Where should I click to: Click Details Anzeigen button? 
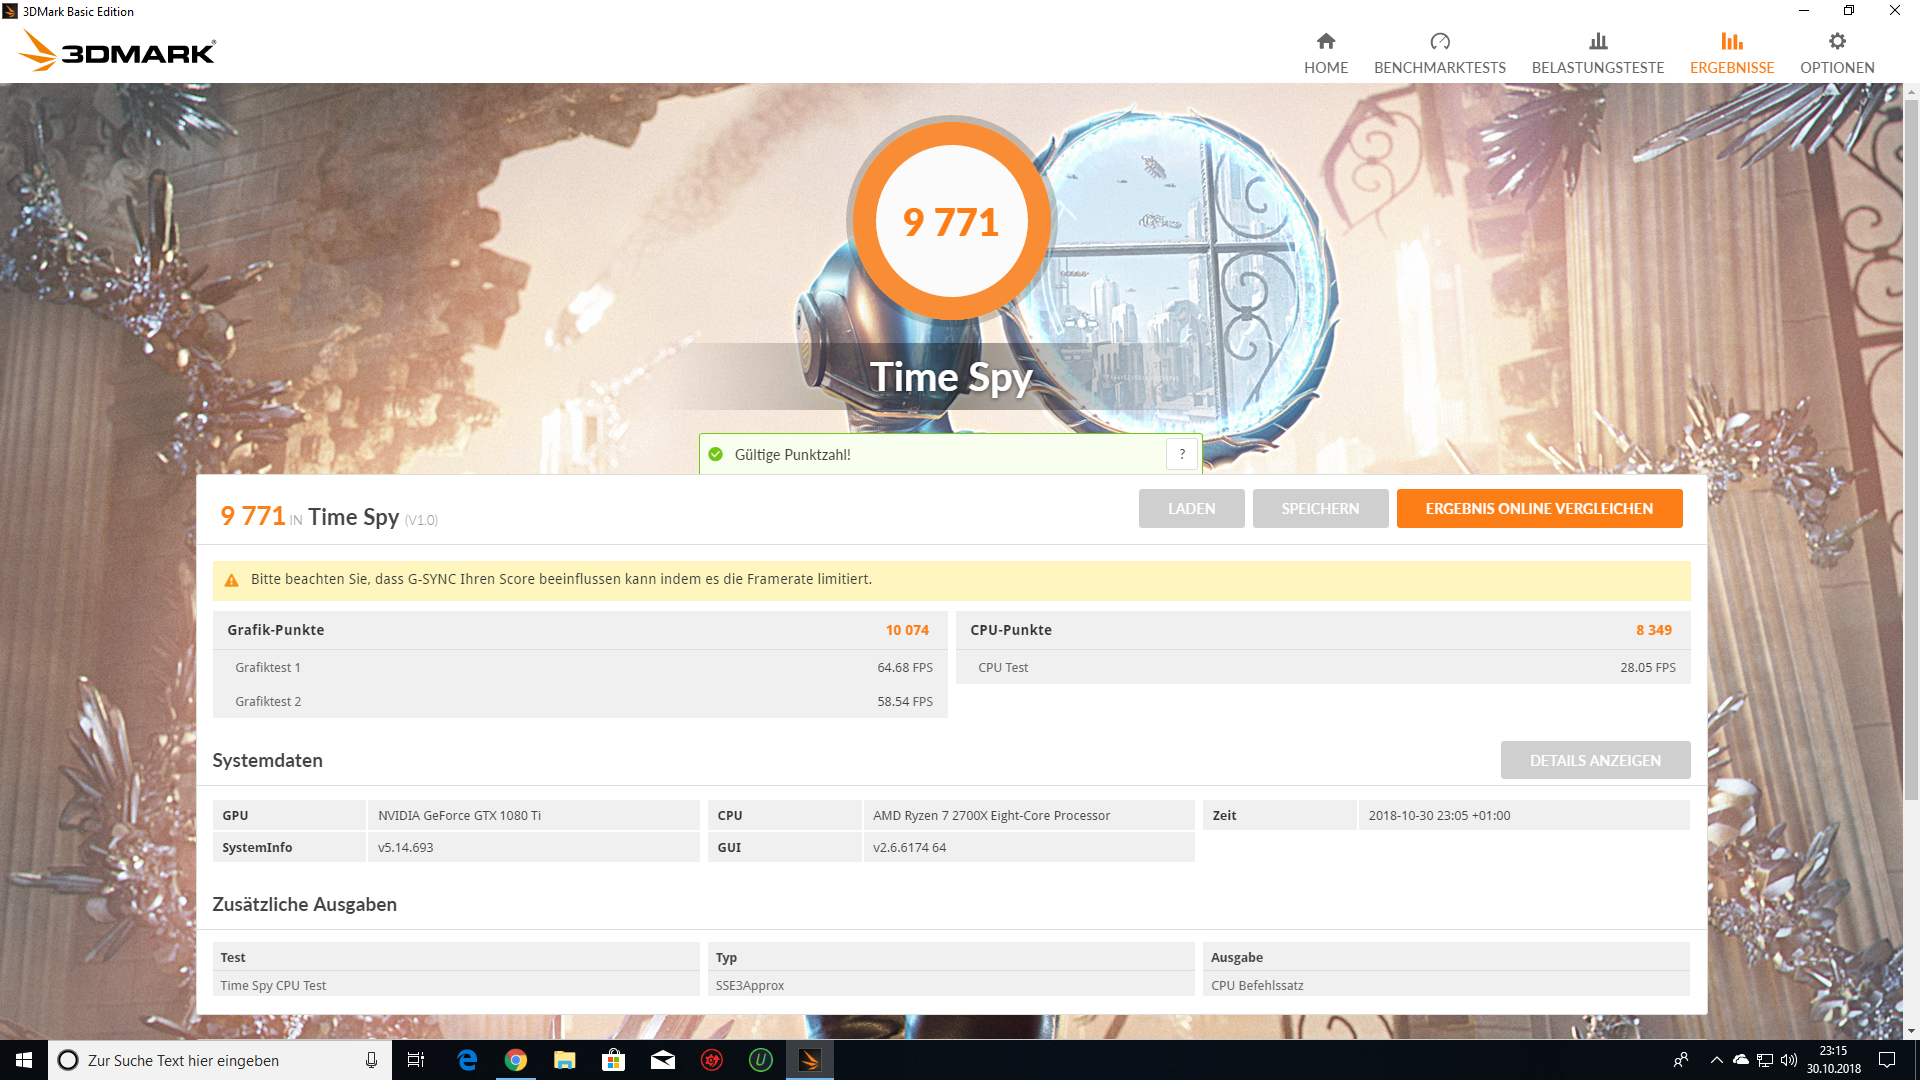coord(1595,760)
